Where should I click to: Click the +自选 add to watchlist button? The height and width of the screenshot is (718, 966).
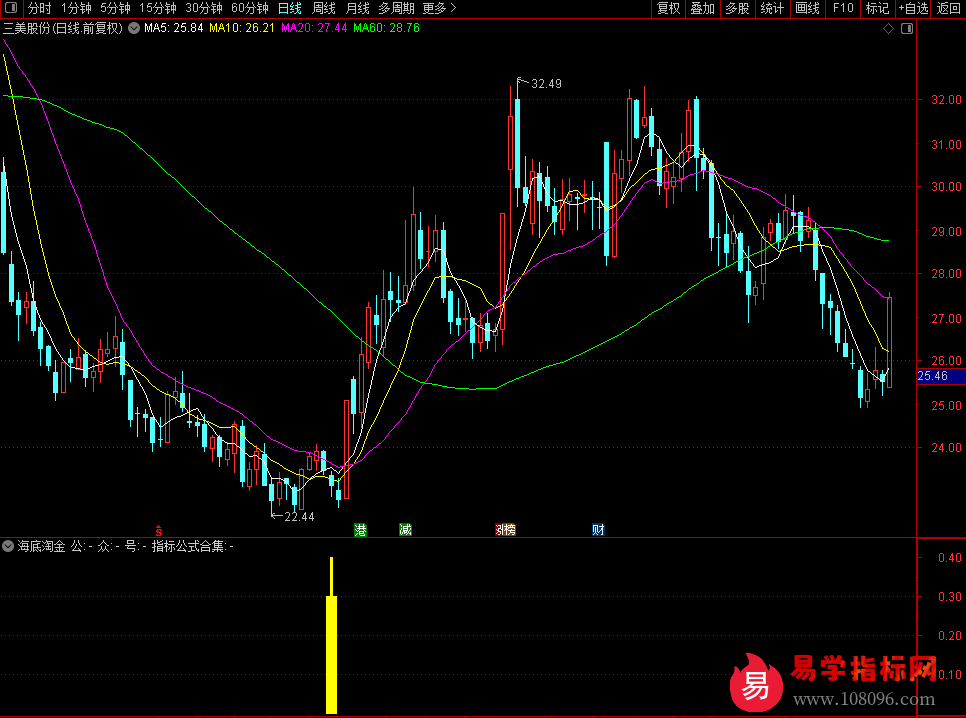(x=912, y=8)
